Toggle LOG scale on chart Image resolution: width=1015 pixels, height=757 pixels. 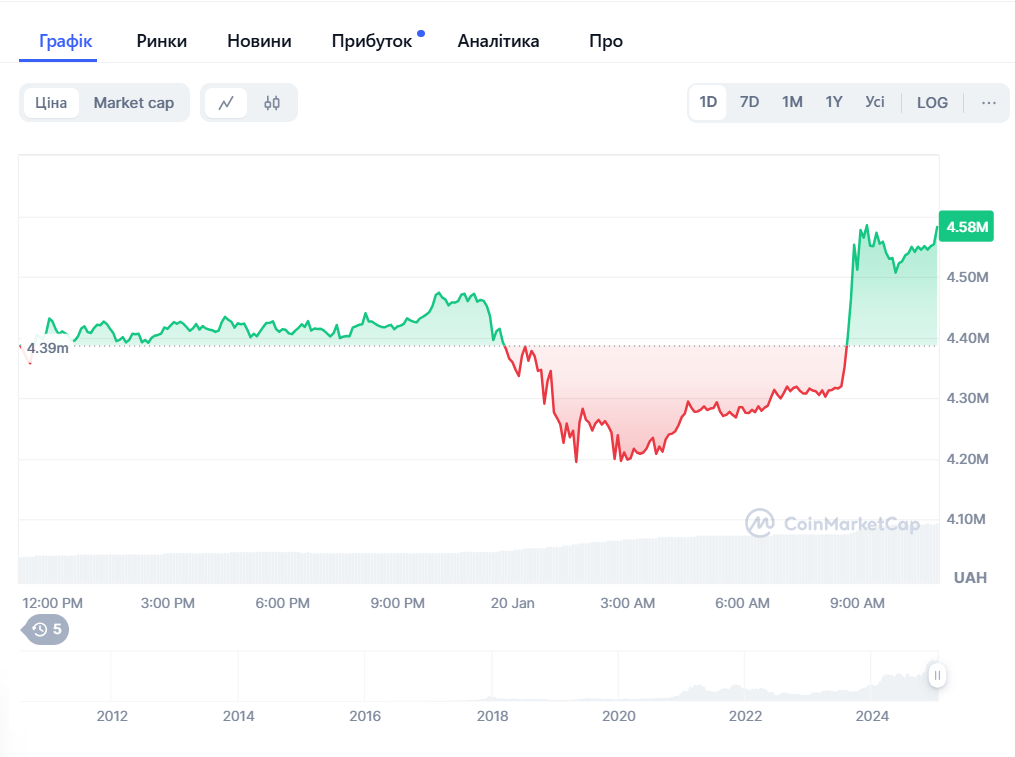(x=932, y=102)
